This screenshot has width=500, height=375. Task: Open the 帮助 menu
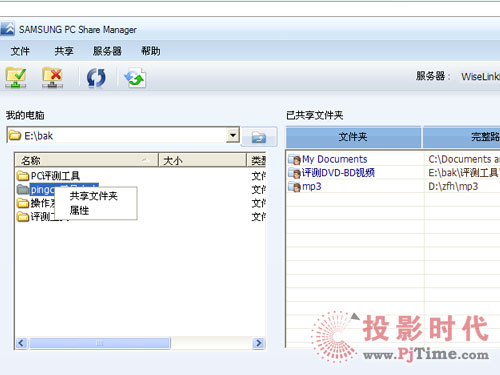point(151,51)
